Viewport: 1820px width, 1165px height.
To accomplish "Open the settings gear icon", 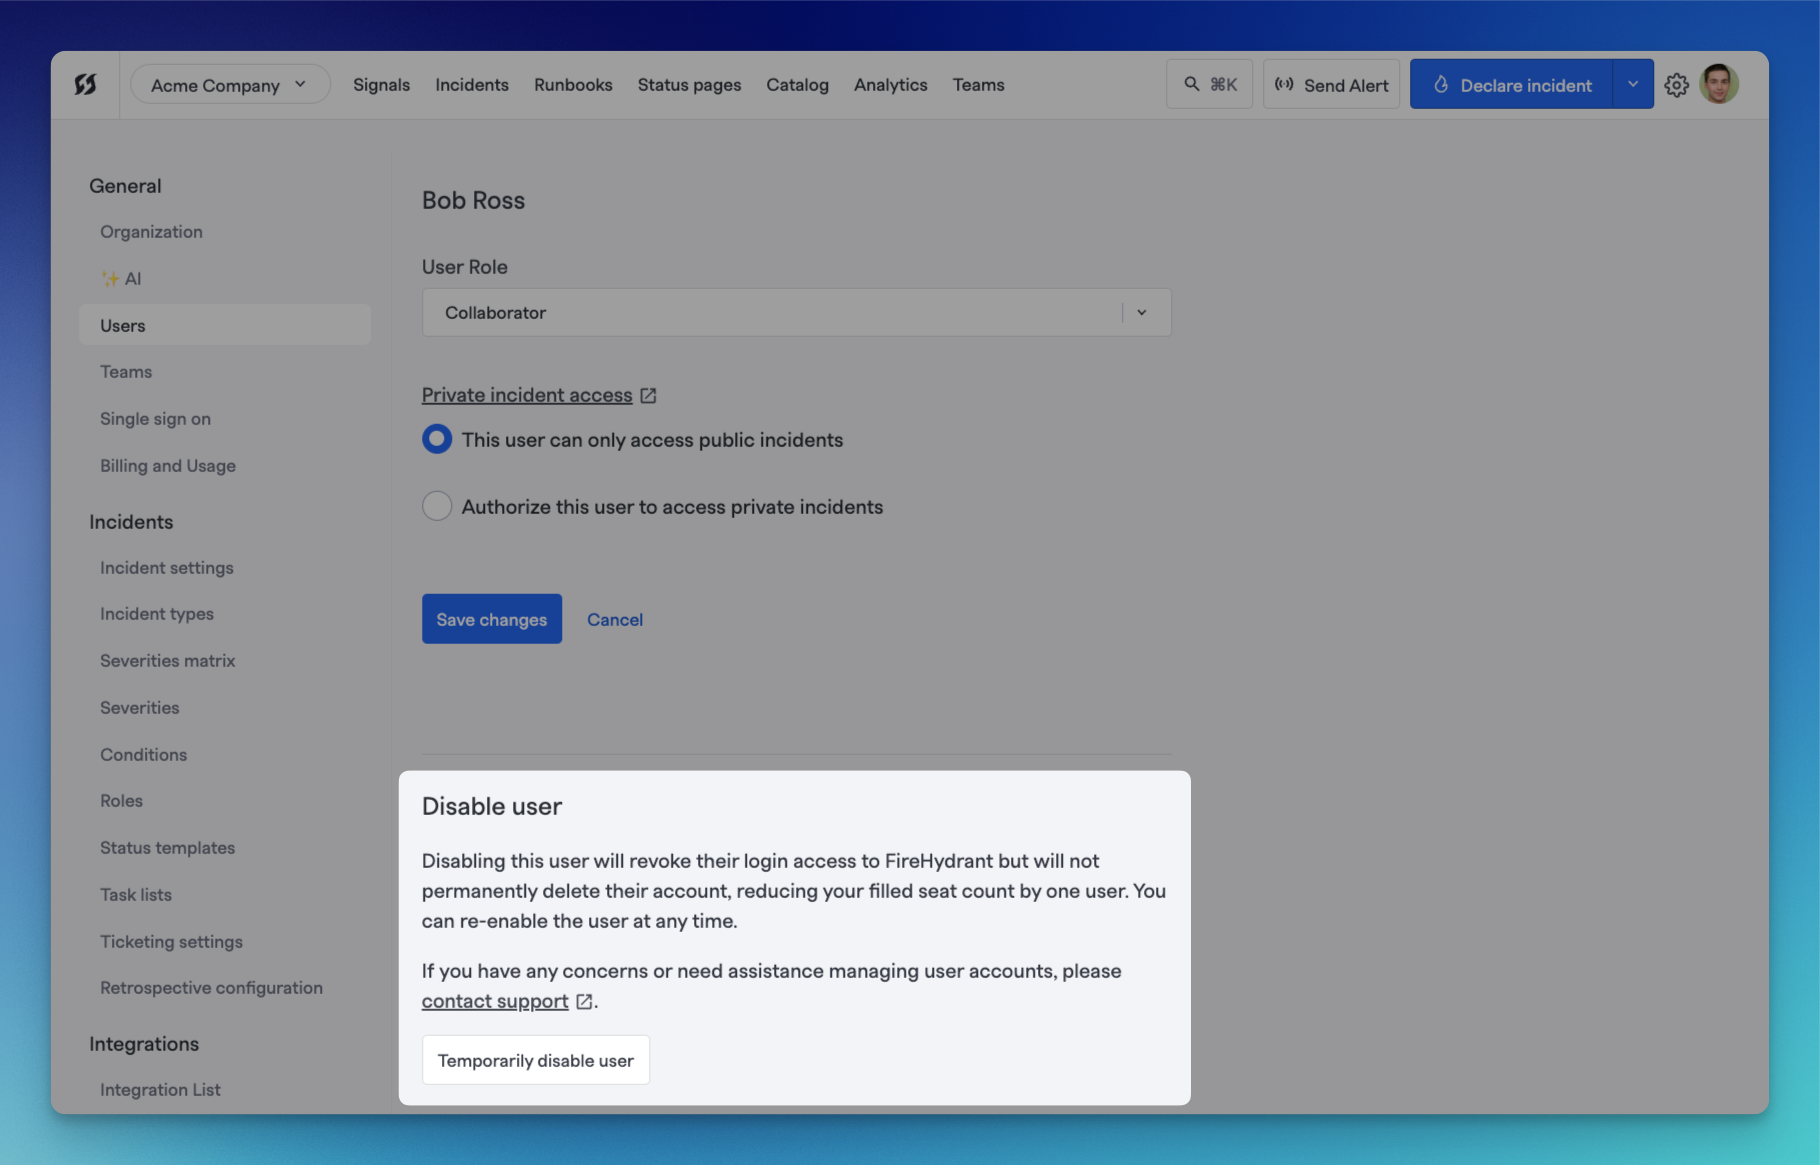I will point(1677,85).
